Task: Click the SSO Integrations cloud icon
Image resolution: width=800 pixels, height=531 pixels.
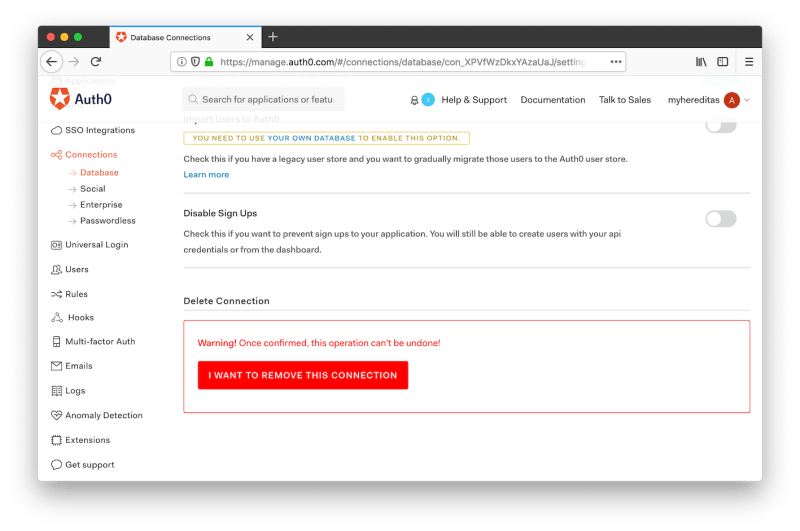Action: tap(56, 131)
